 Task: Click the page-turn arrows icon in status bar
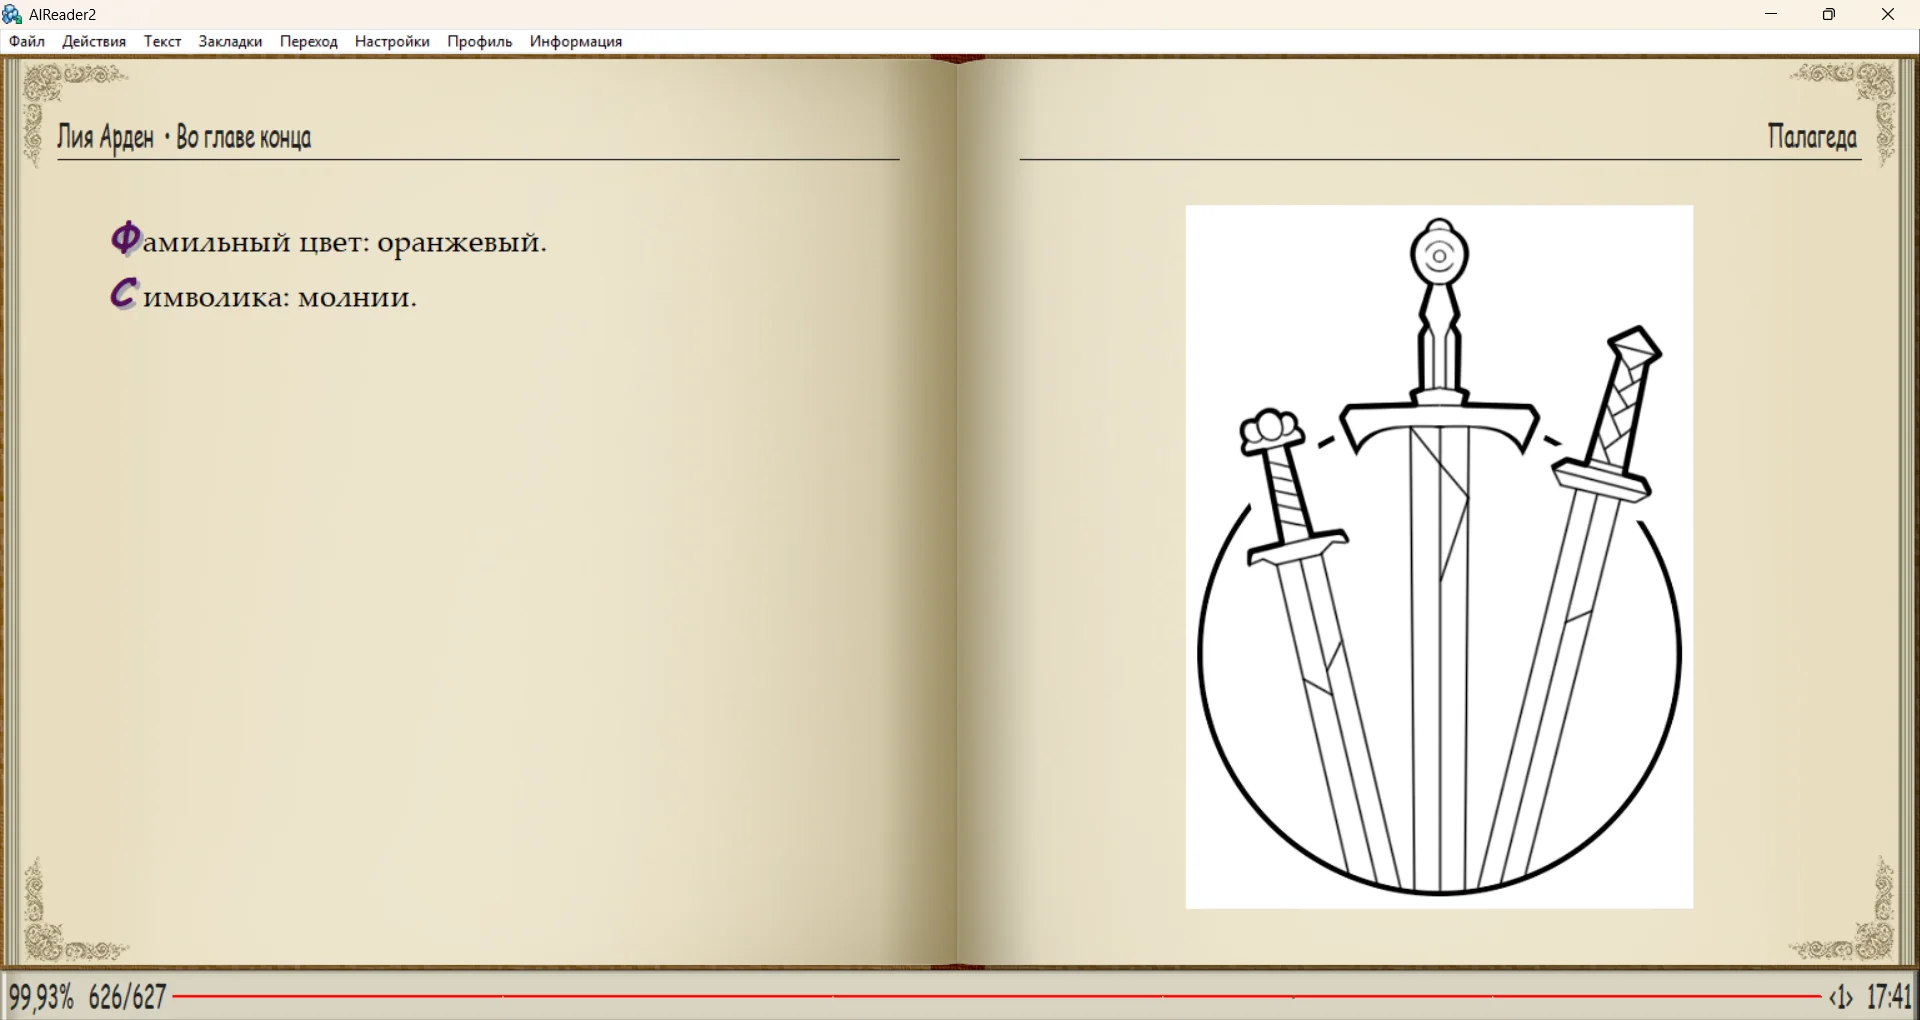pyautogui.click(x=1841, y=997)
